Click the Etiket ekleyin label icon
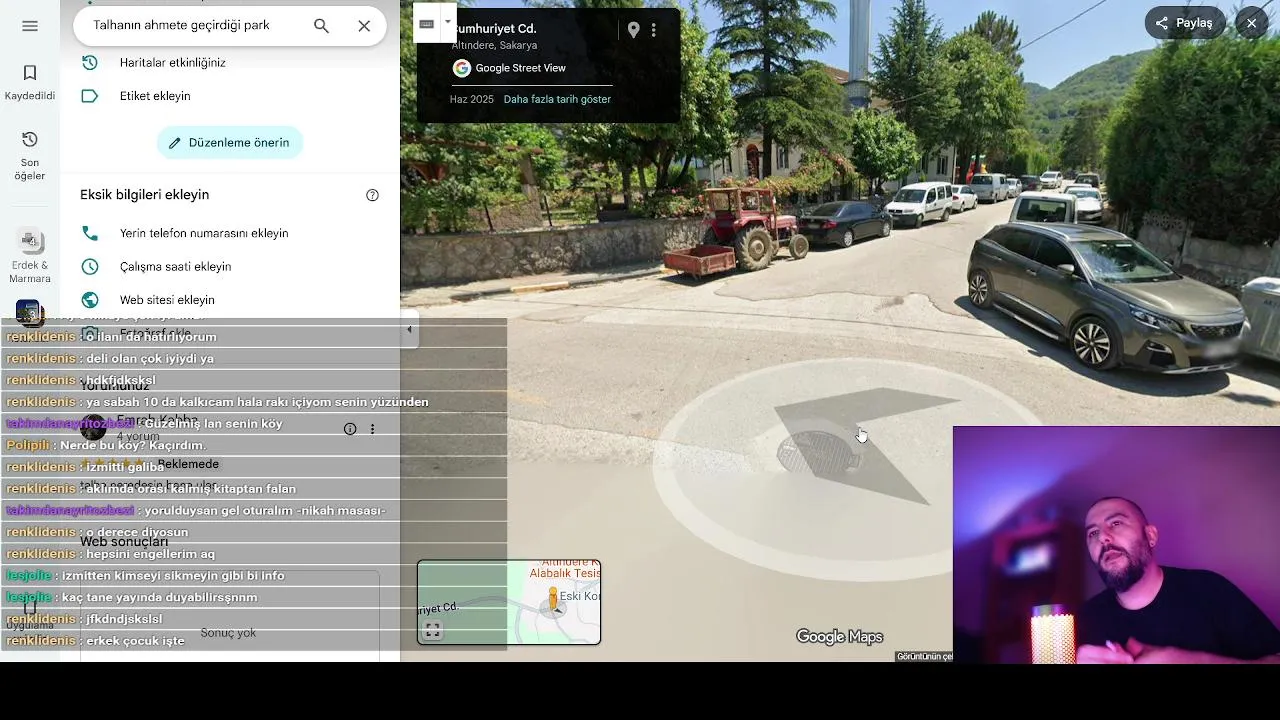Image resolution: width=1280 pixels, height=720 pixels. coord(90,96)
